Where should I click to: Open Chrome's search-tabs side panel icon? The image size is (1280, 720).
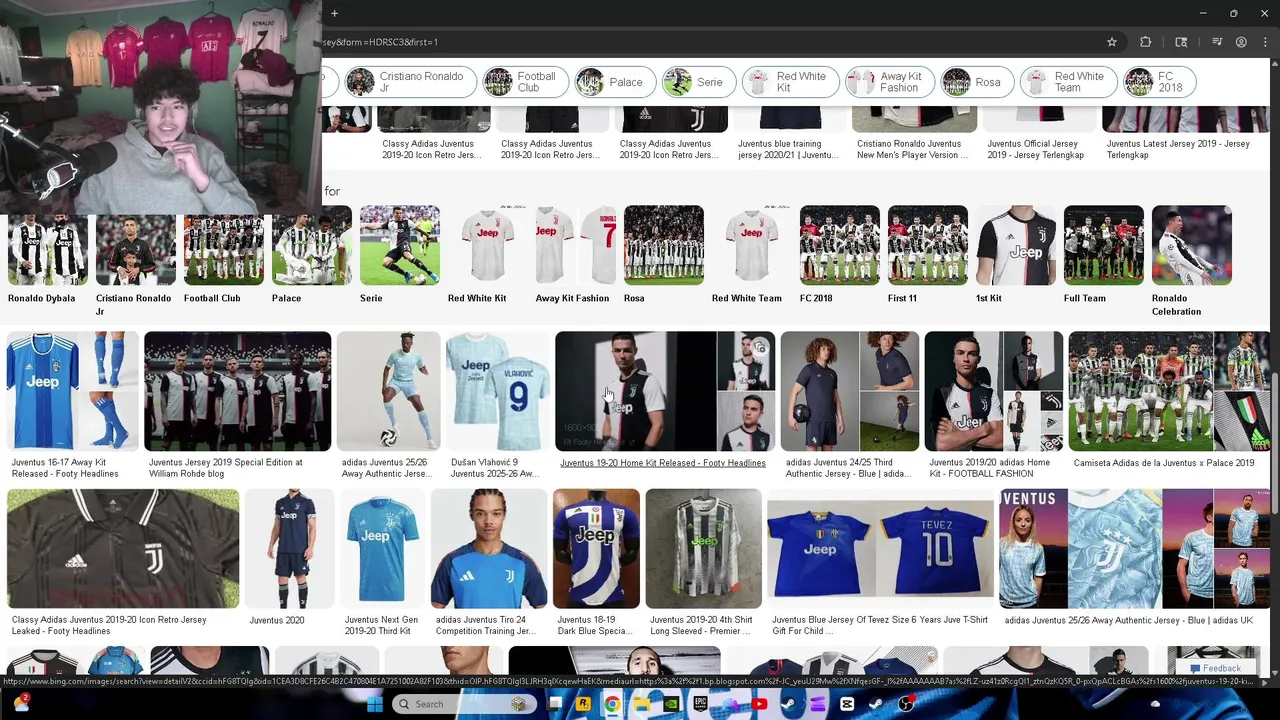tap(1181, 42)
